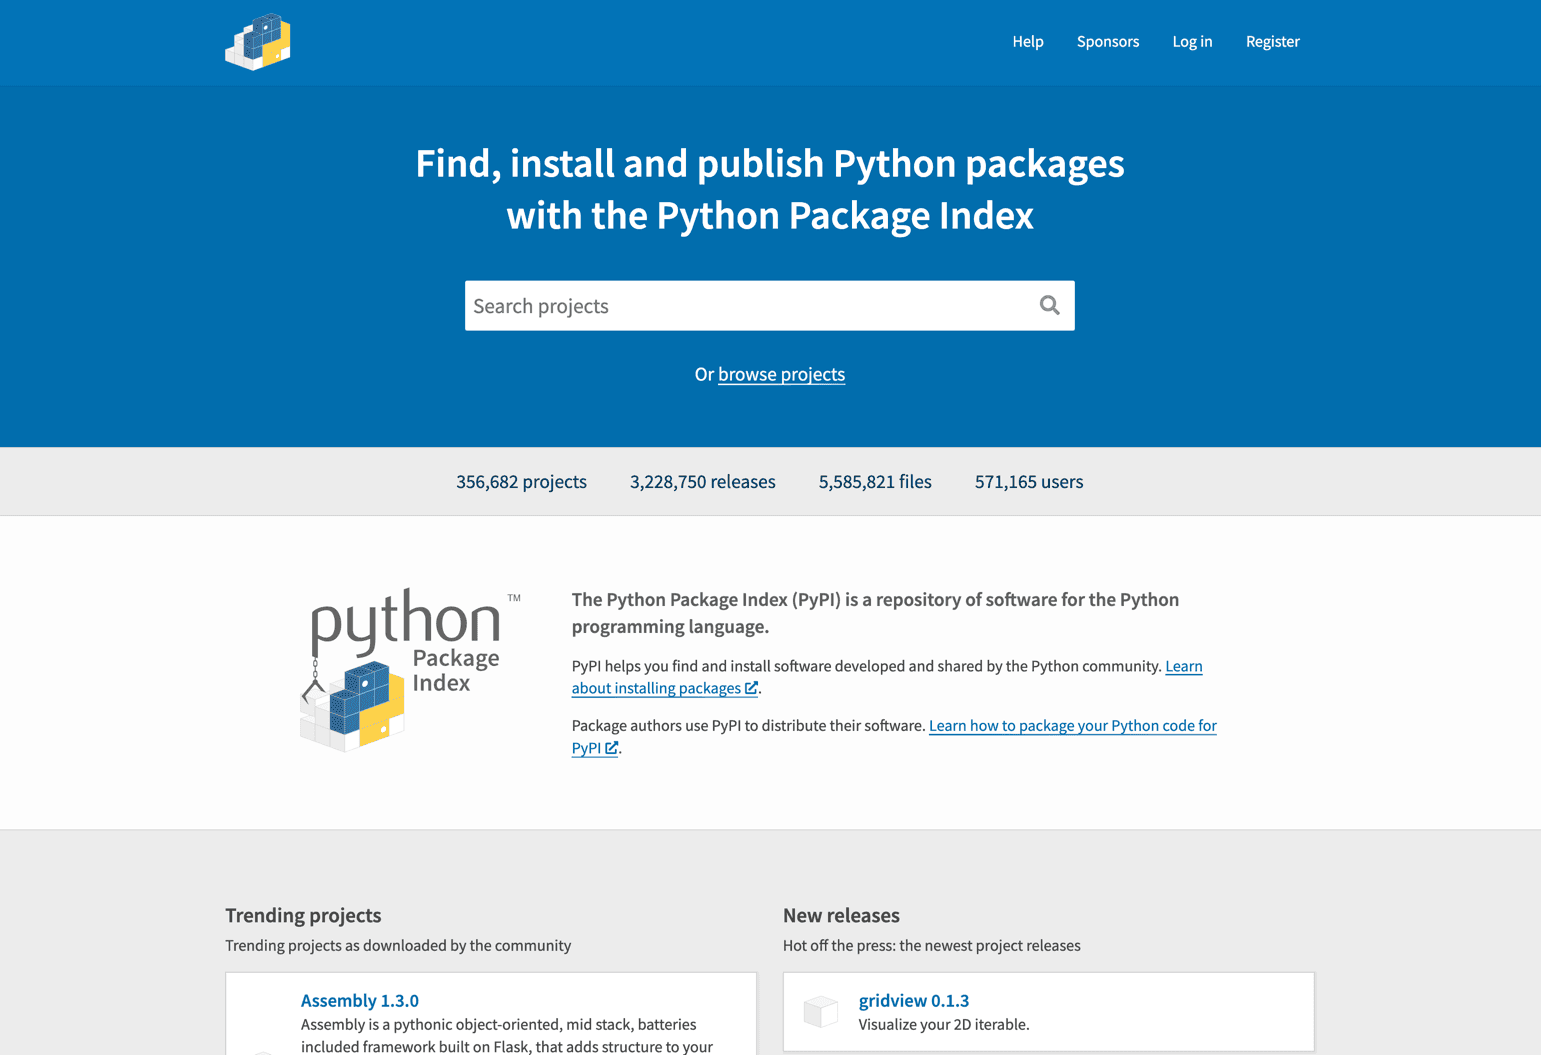Viewport: 1541px width, 1055px height.
Task: Go to Sponsors in the top navigation
Action: pos(1107,41)
